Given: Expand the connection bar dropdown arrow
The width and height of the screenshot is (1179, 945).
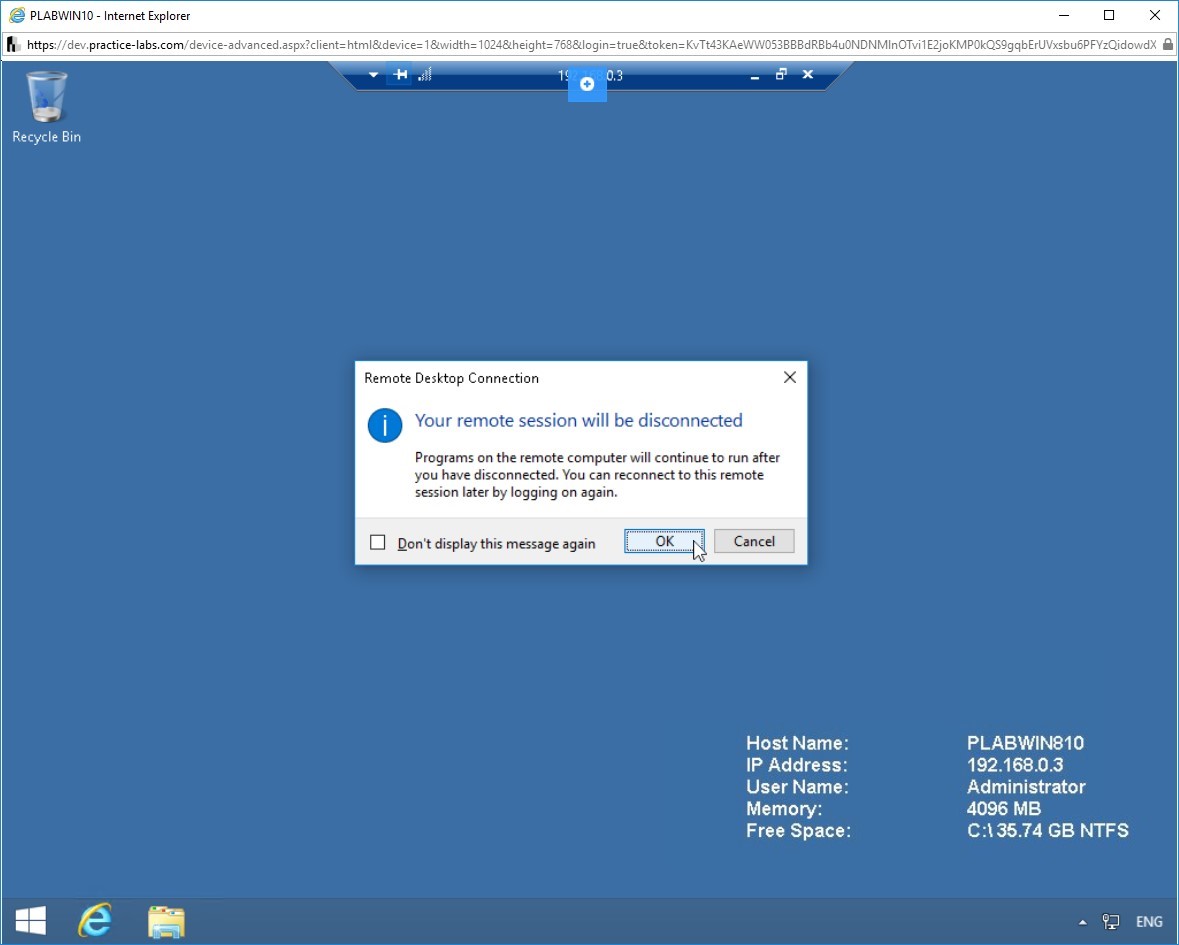Looking at the screenshot, I should point(373,75).
